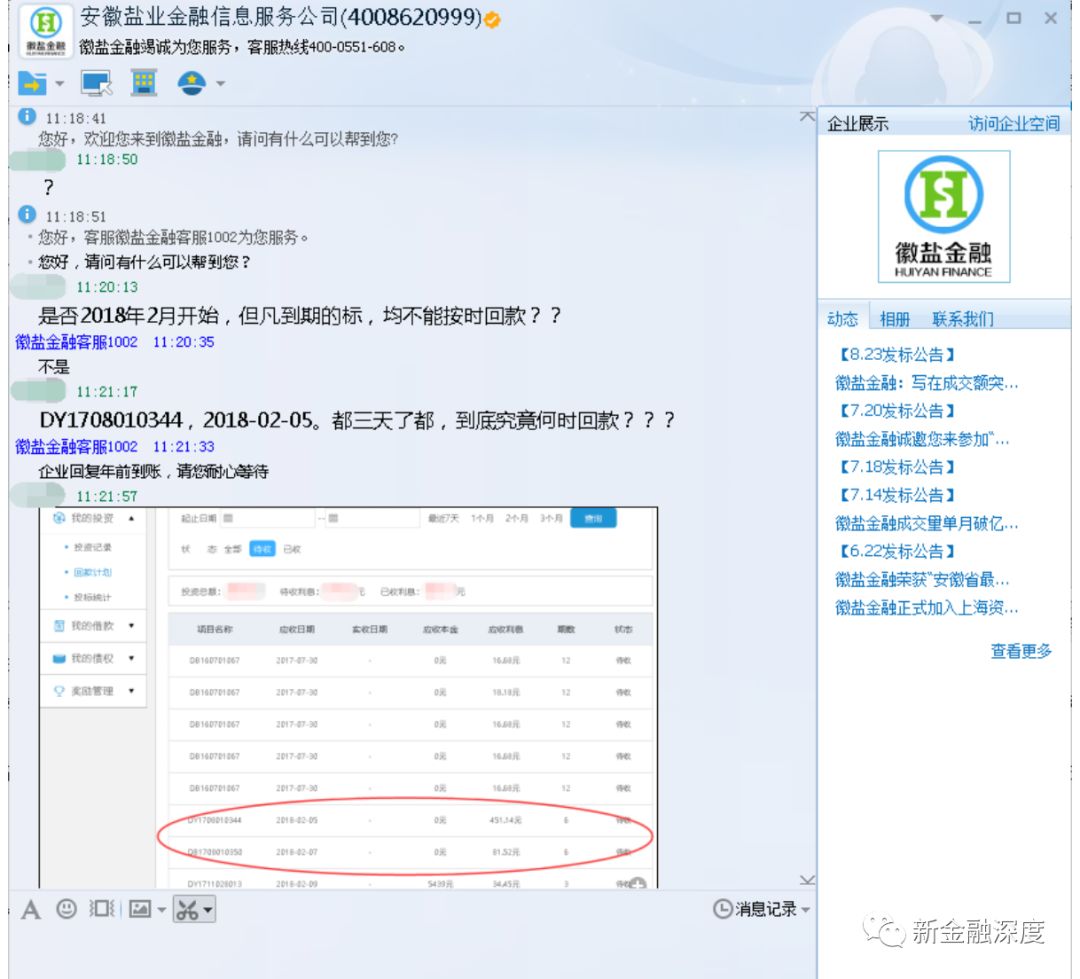
Task: Click chat scroll-up arrow at top
Action: (x=807, y=116)
